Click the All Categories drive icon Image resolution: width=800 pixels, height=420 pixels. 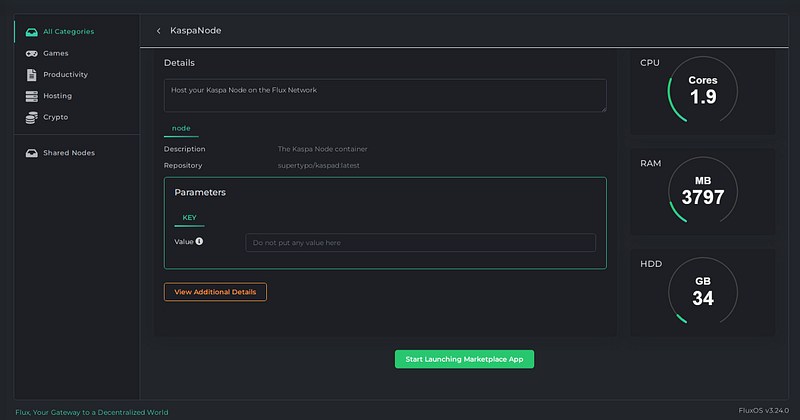[32, 32]
